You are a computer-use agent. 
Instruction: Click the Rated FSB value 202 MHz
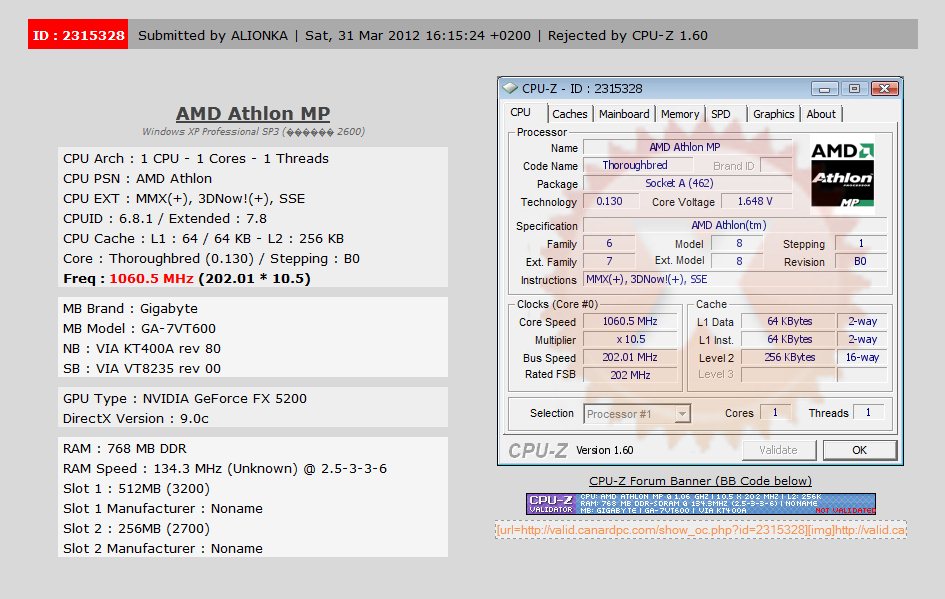tap(630, 375)
